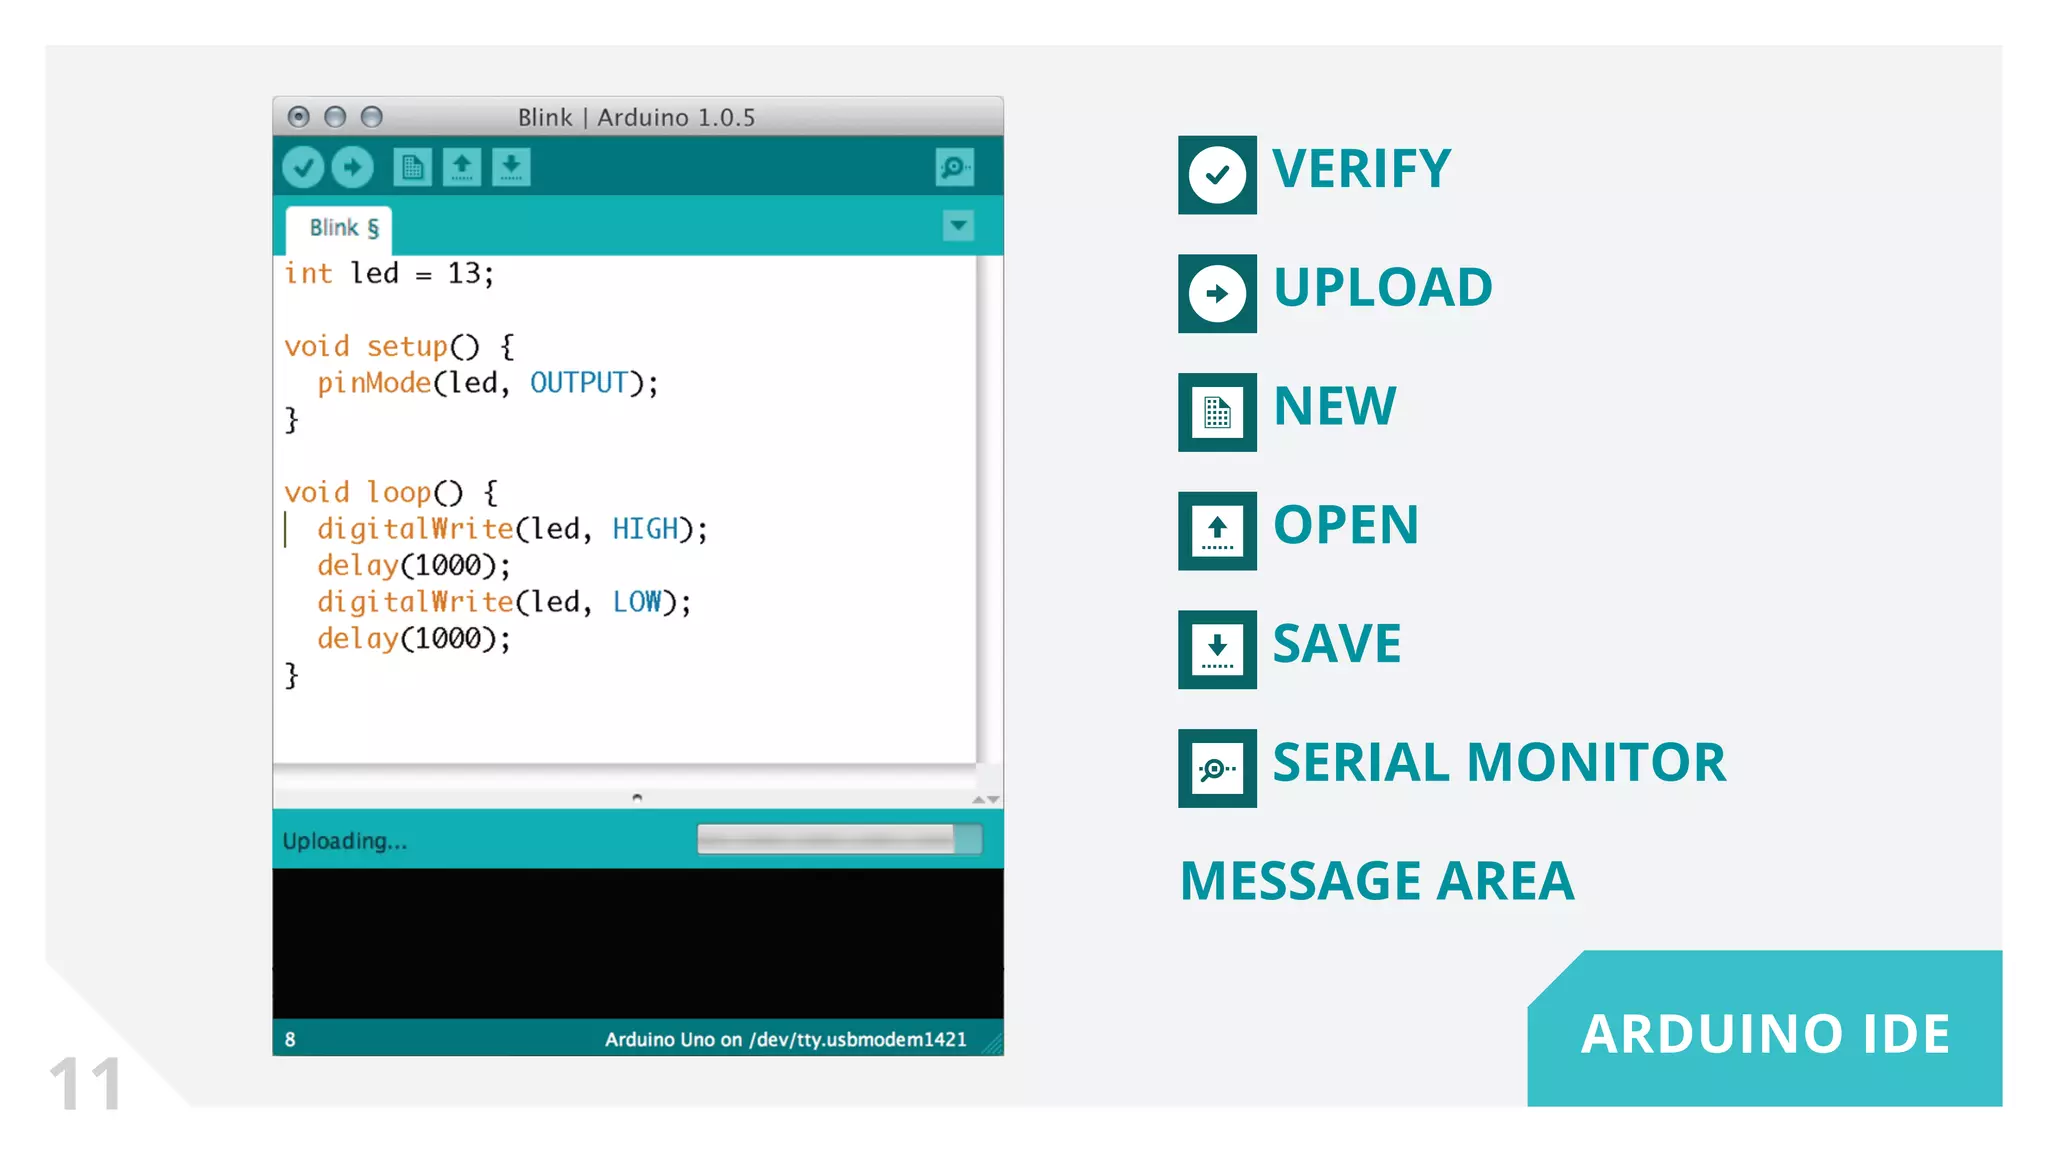The width and height of the screenshot is (2048, 1152).
Task: Click the Verify checkmark button in the Arduino toolbar
Action: tap(302, 167)
